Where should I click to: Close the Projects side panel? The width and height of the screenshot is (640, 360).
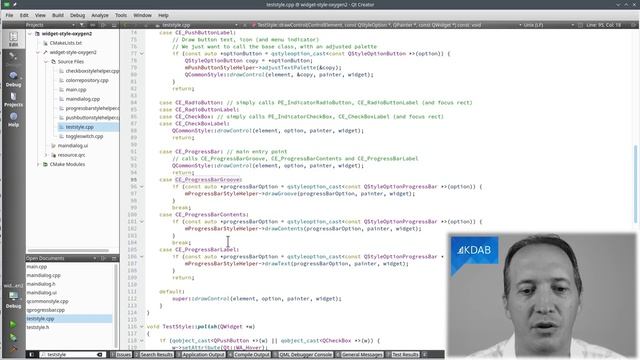(x=114, y=25)
